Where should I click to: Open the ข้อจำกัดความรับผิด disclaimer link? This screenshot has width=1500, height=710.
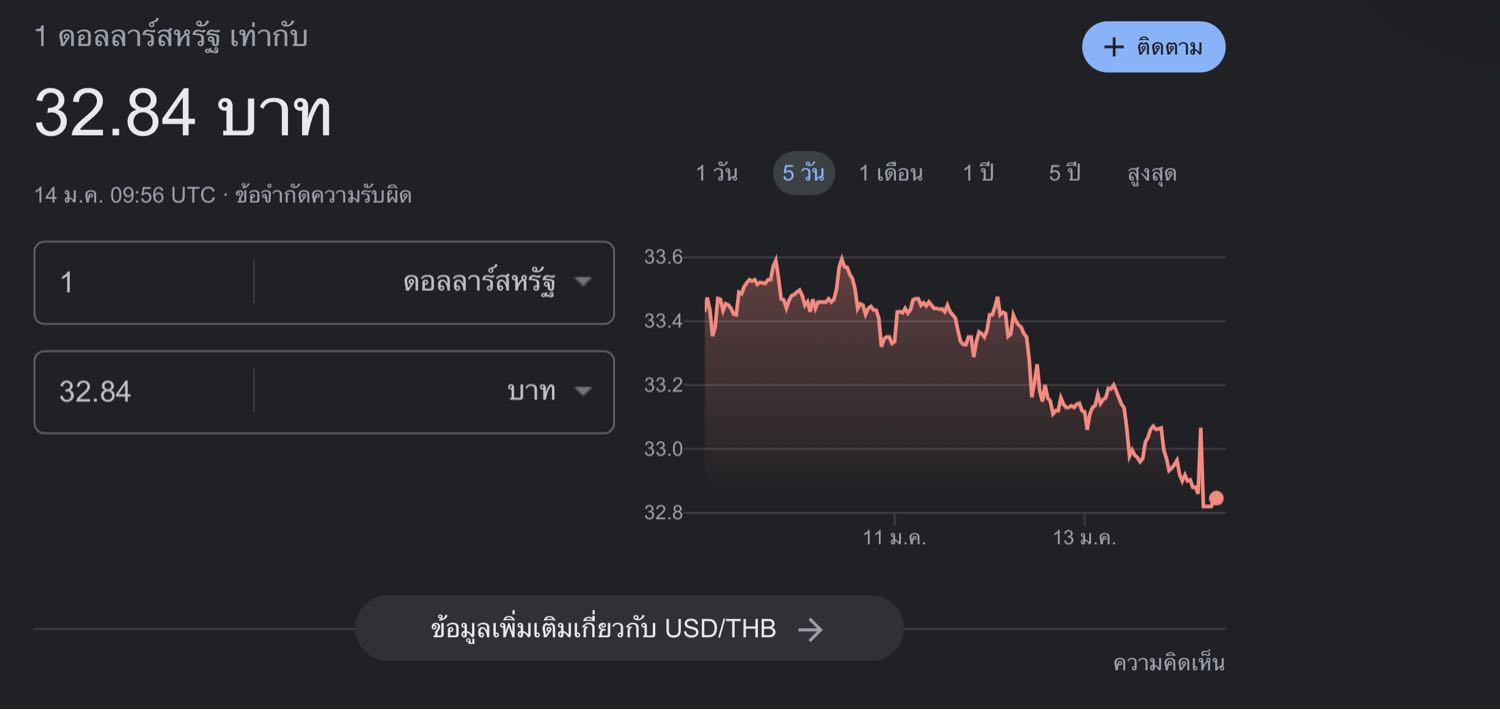(x=323, y=195)
